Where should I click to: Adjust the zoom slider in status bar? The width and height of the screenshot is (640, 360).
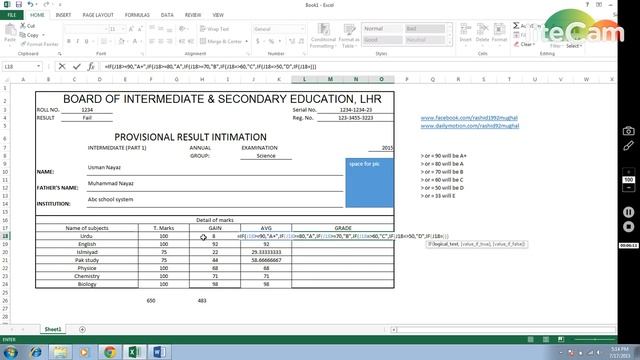[595, 339]
